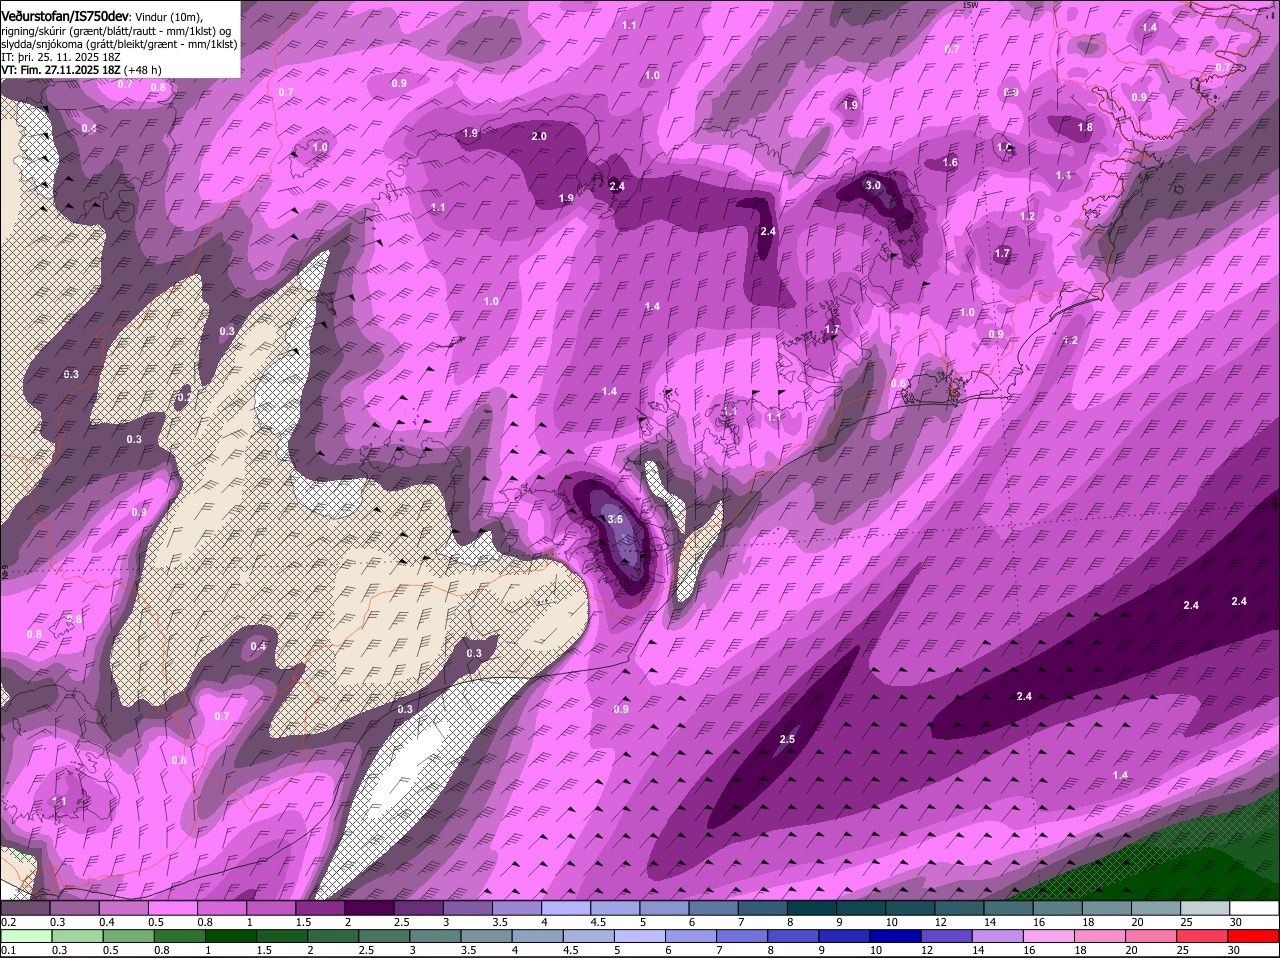
Task: Click the 2.0 precipitation value on the map
Action: coord(539,136)
